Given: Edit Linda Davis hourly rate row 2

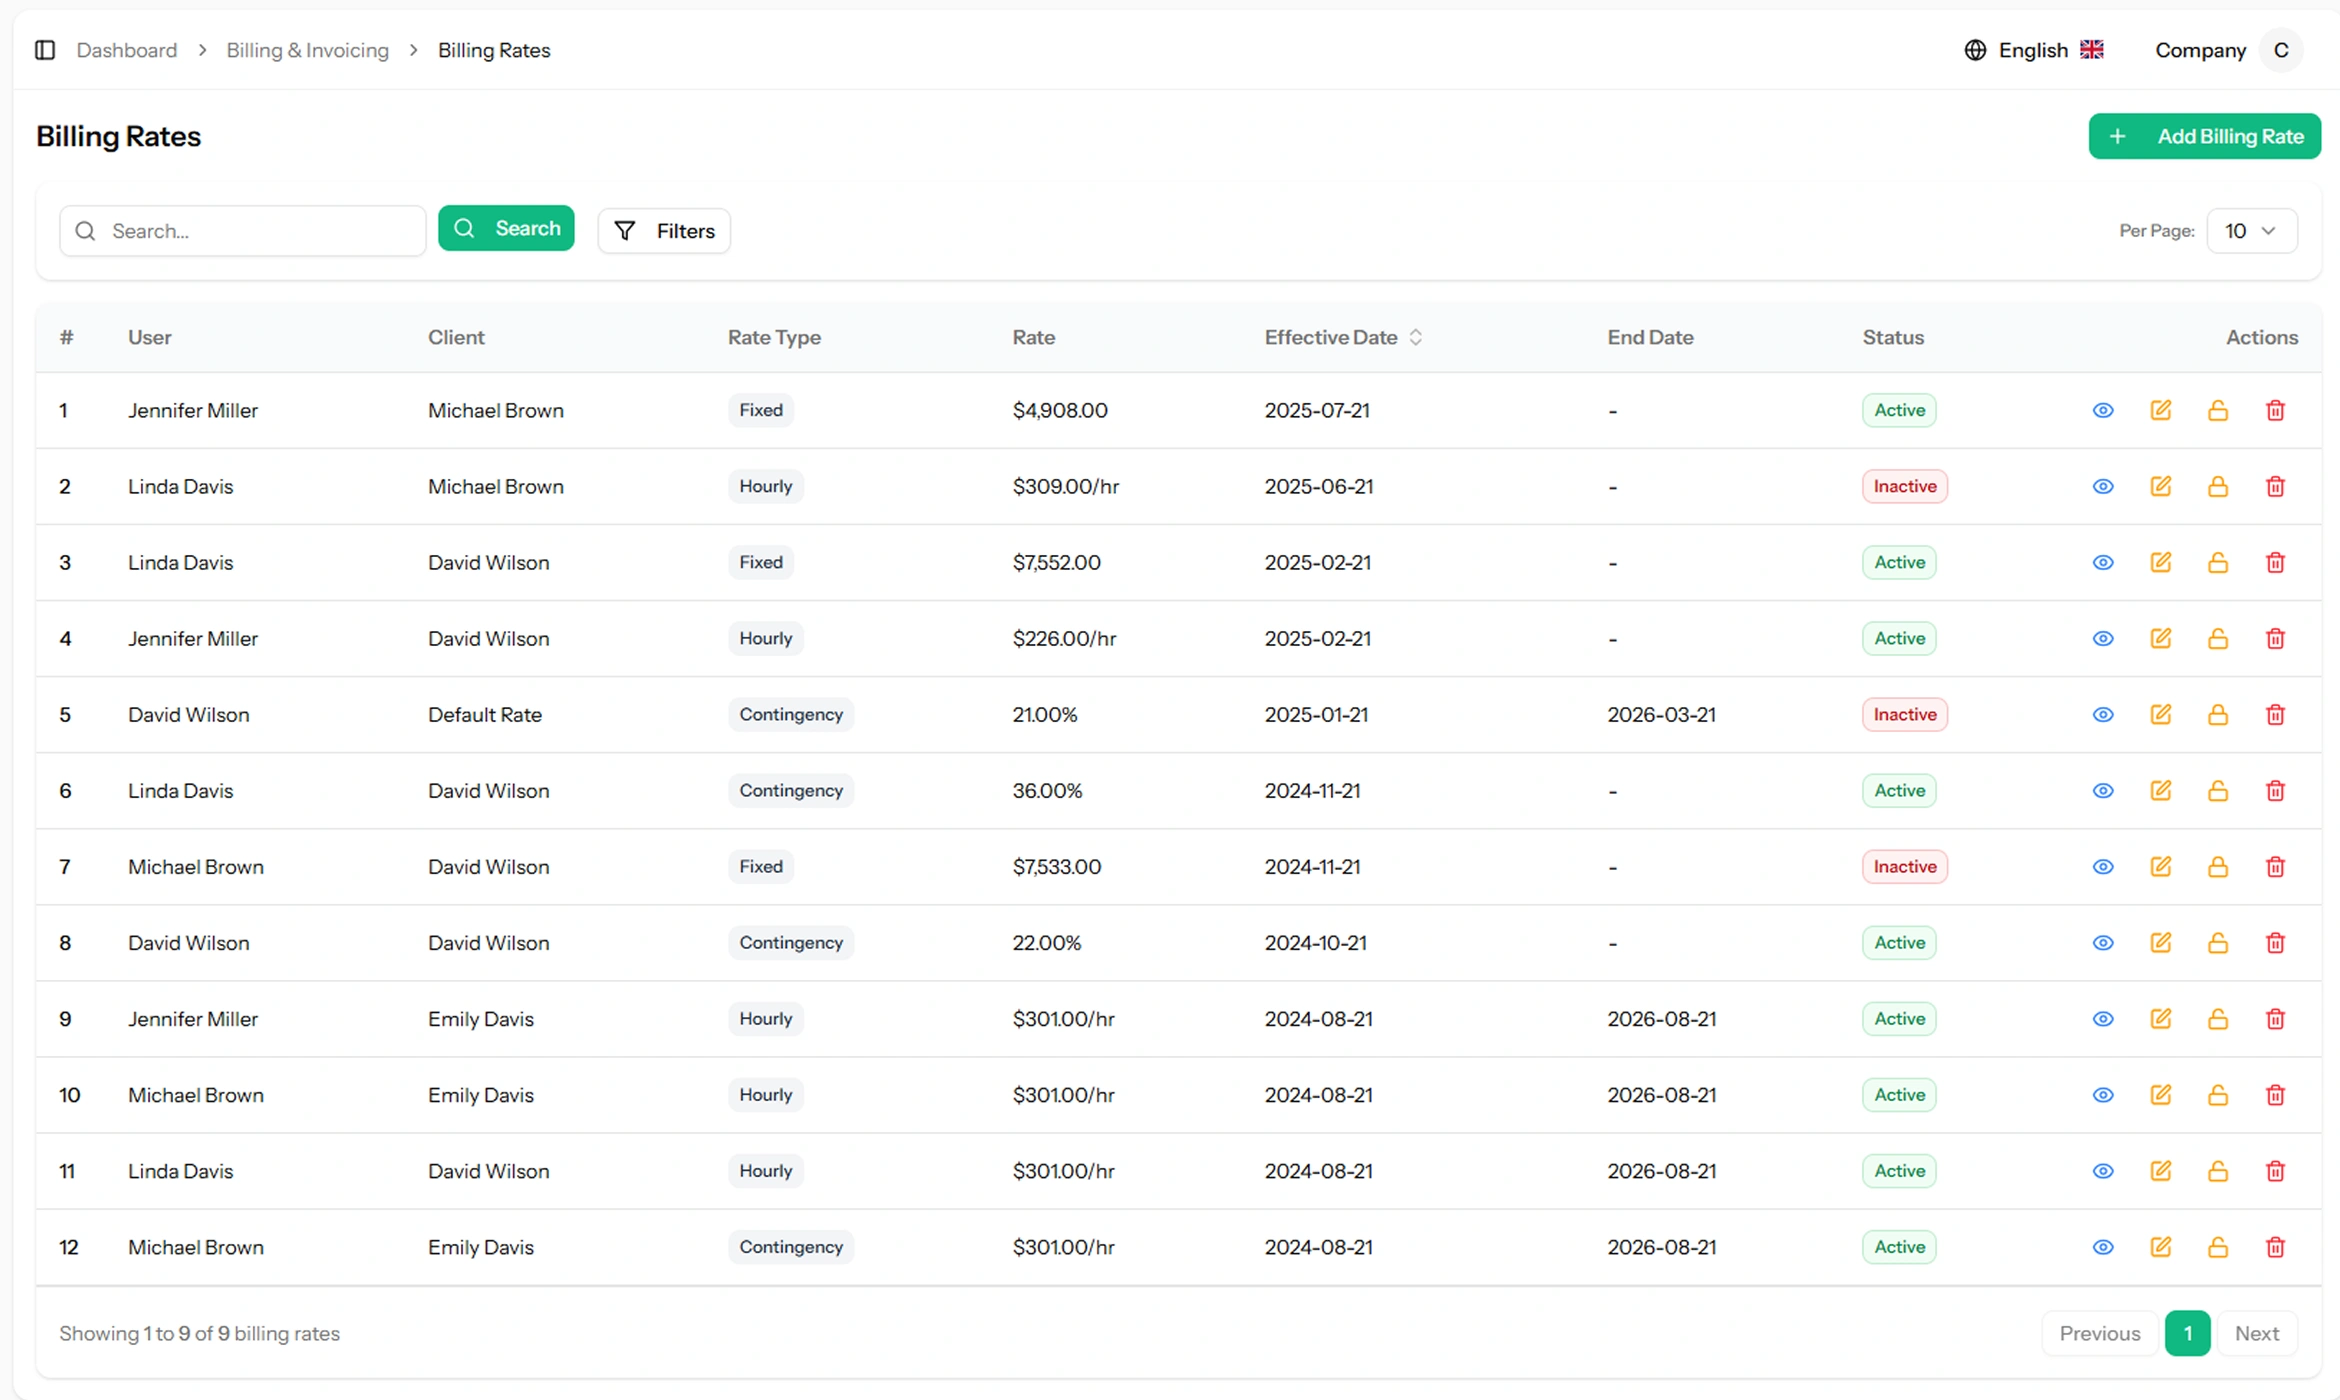Looking at the screenshot, I should coord(2160,486).
